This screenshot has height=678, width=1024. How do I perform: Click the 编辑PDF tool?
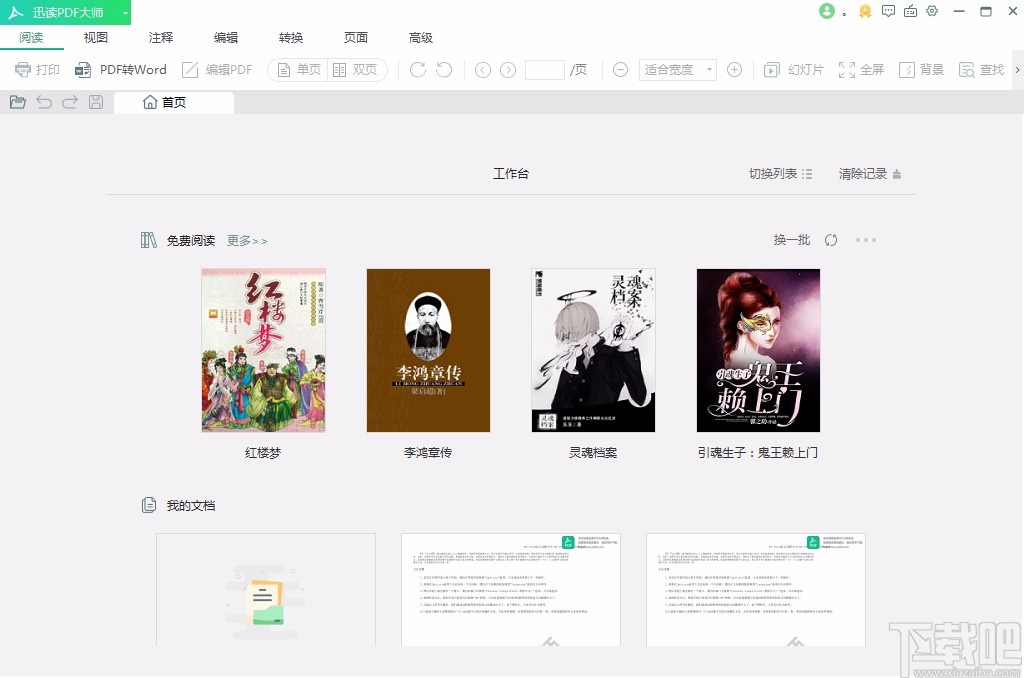tap(217, 69)
